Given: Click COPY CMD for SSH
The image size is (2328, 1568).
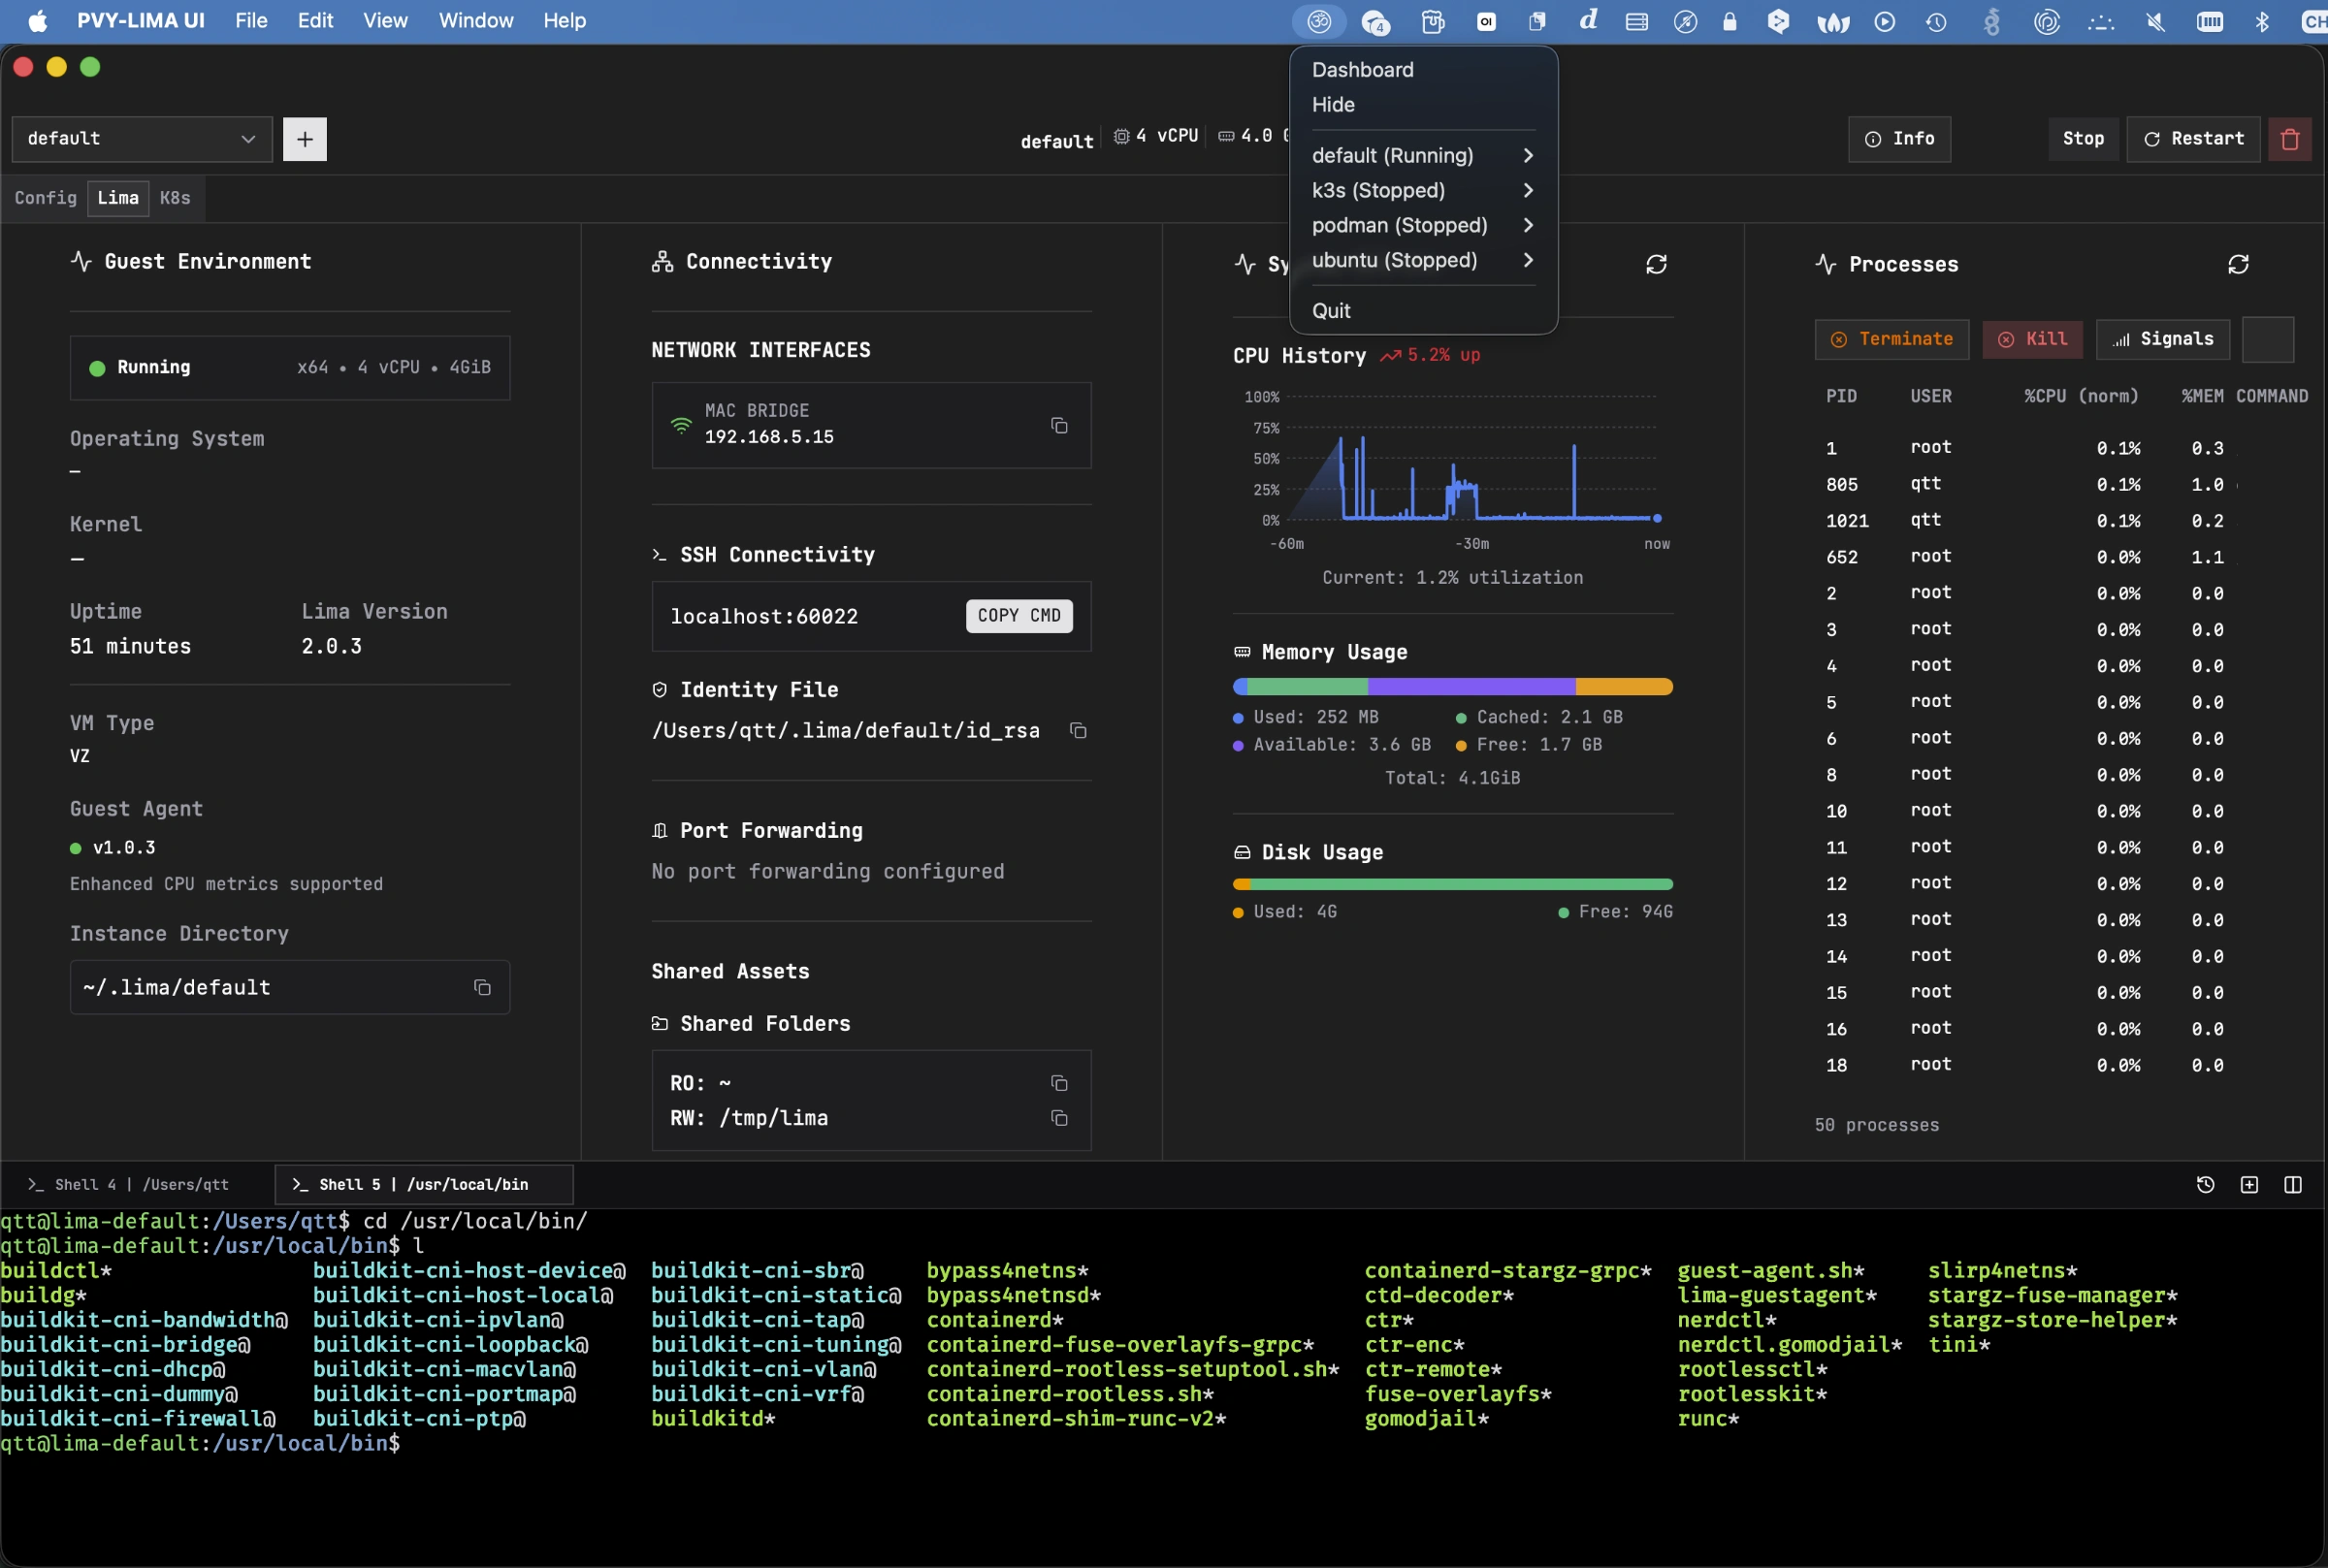Looking at the screenshot, I should point(1019,617).
